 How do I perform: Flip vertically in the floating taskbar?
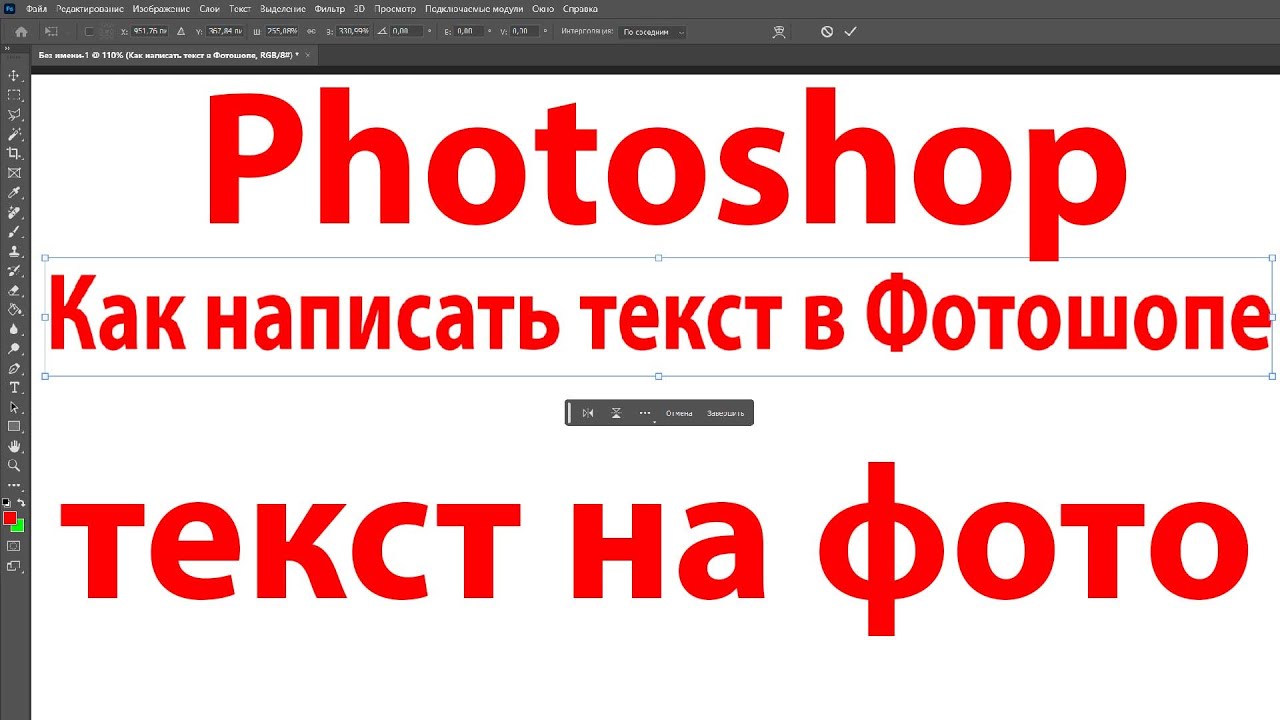[617, 413]
